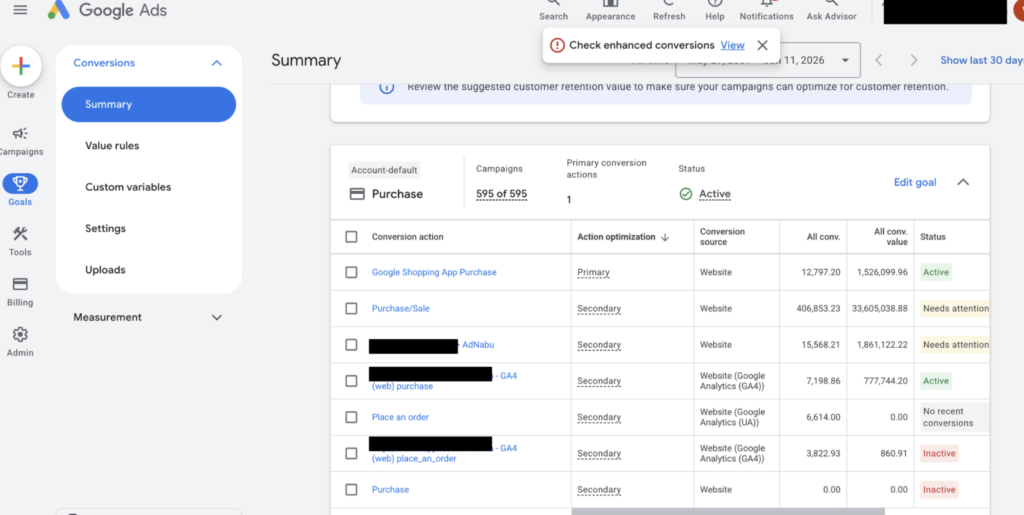This screenshot has height=515, width=1024.
Task: Click the 595 of 595 campaigns link
Action: (502, 194)
